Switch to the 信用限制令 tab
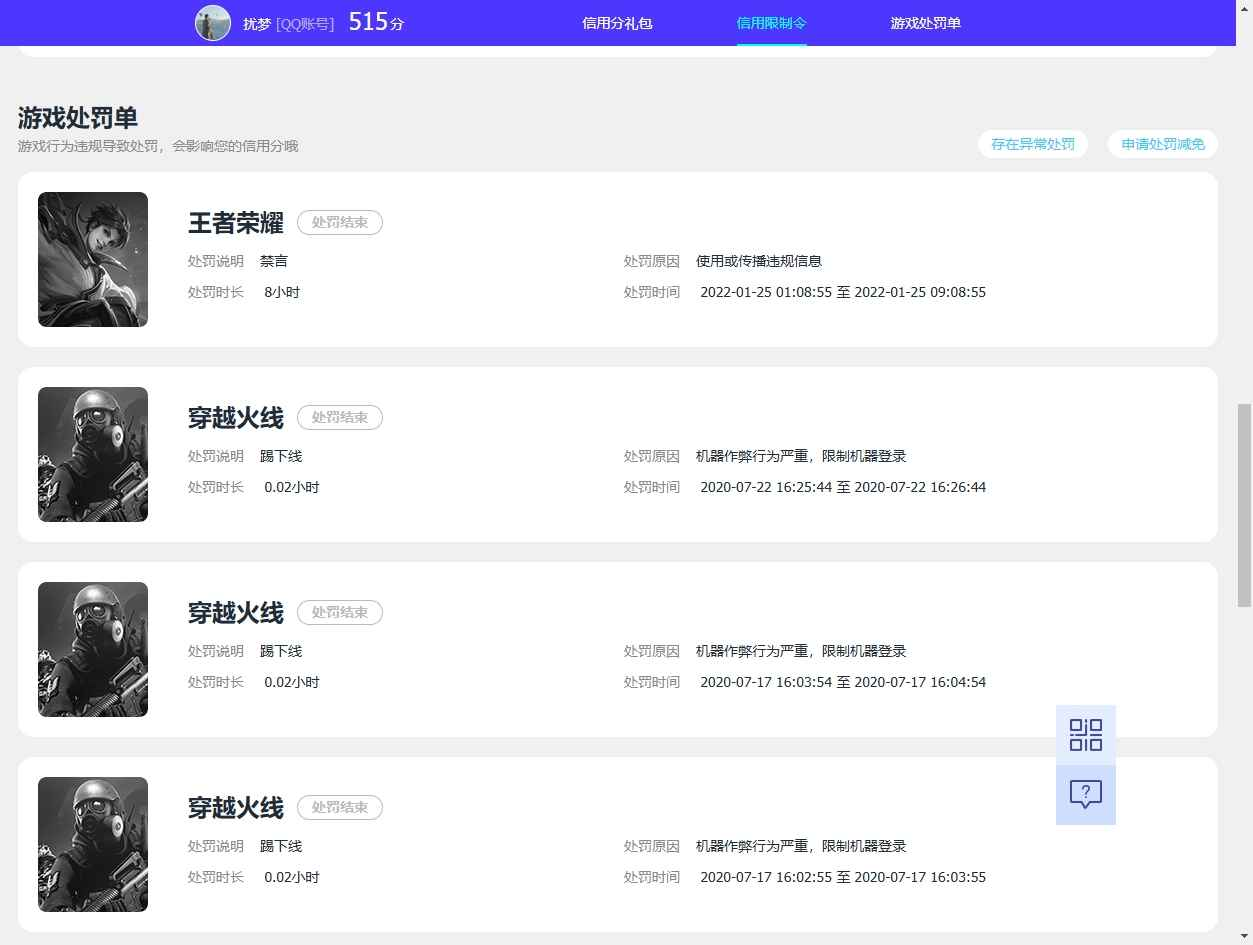Screen dimensions: 1253x945 [x=772, y=23]
